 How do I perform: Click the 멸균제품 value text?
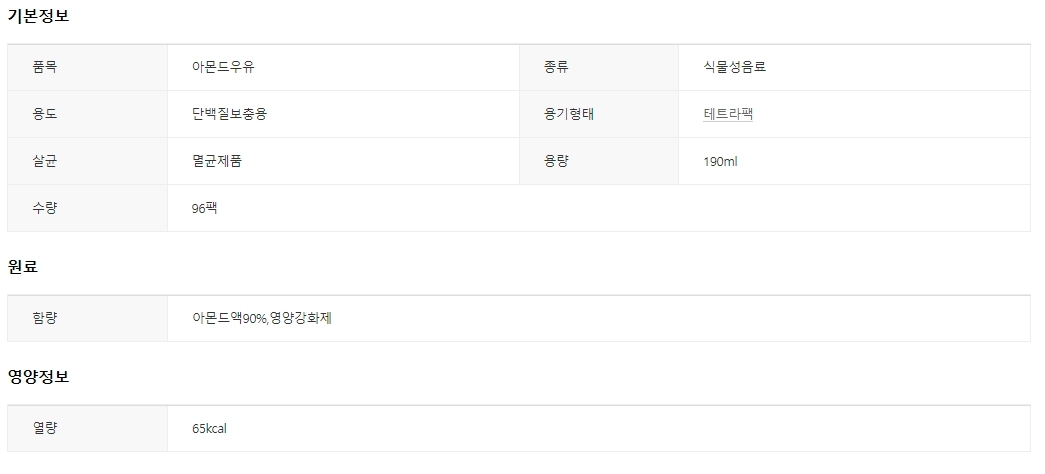tap(217, 161)
